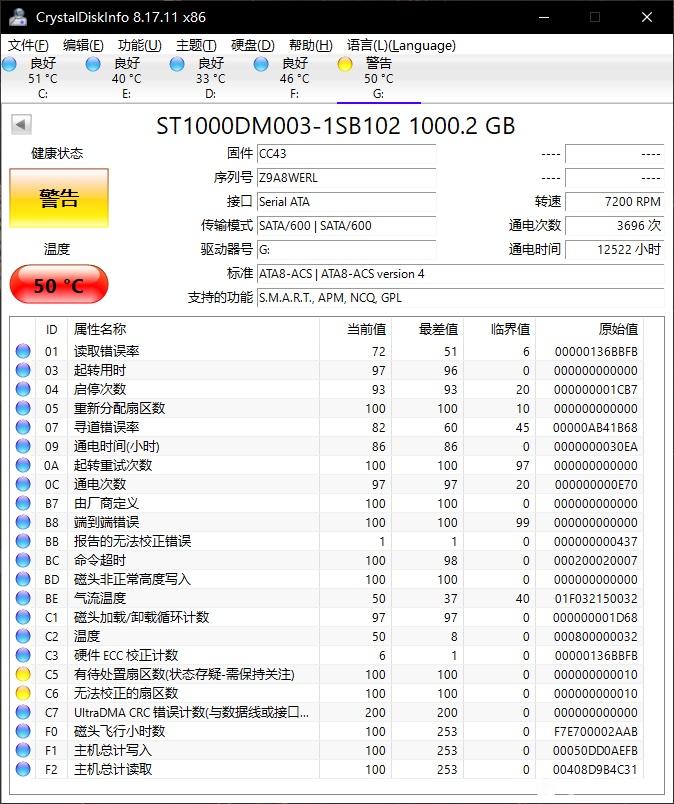This screenshot has height=804, width=674.
Task: Click status icon for attribute F1 主机总计写入
Action: click(23, 750)
